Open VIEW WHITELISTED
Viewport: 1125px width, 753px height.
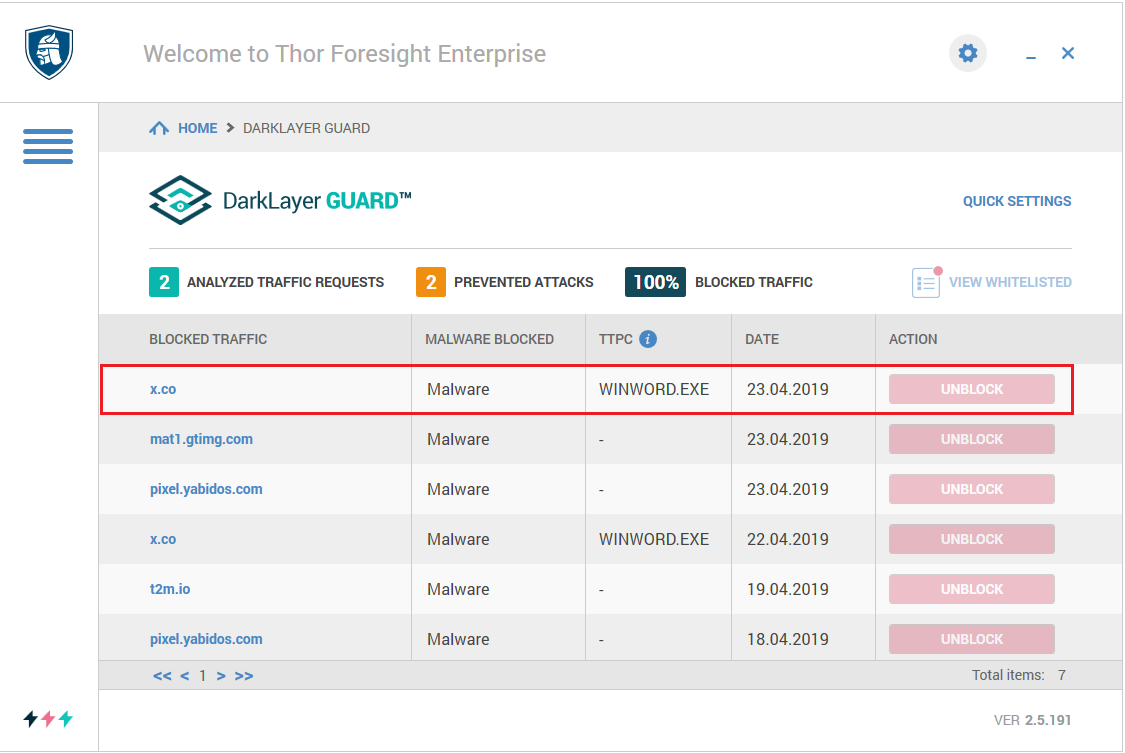pyautogui.click(x=1010, y=283)
